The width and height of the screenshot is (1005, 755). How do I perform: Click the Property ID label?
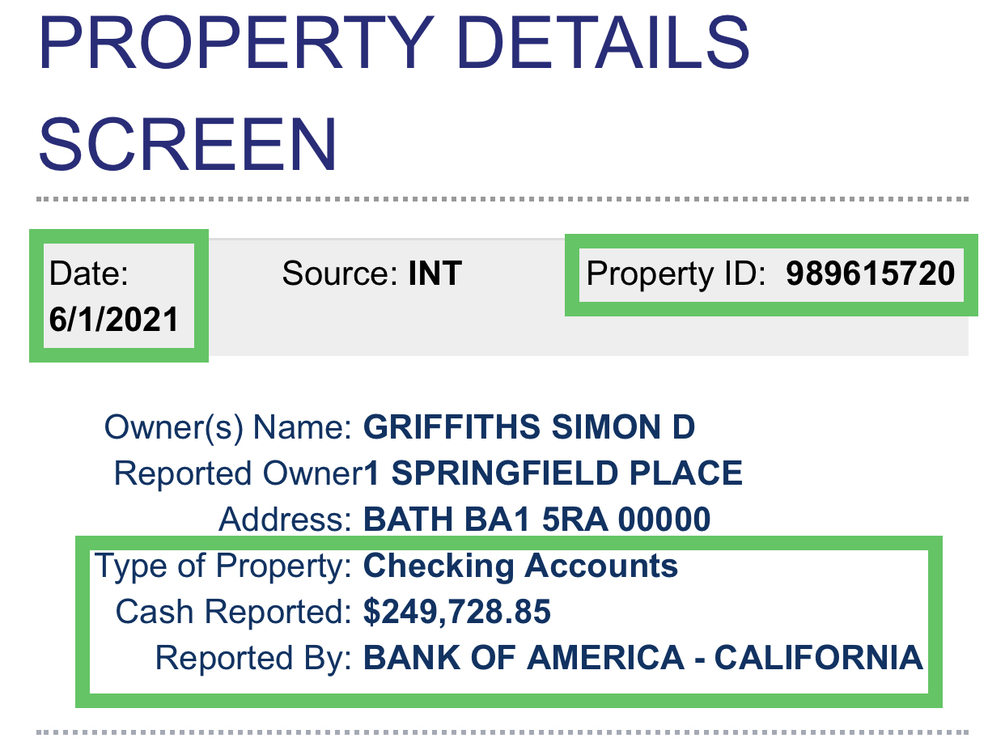[676, 274]
